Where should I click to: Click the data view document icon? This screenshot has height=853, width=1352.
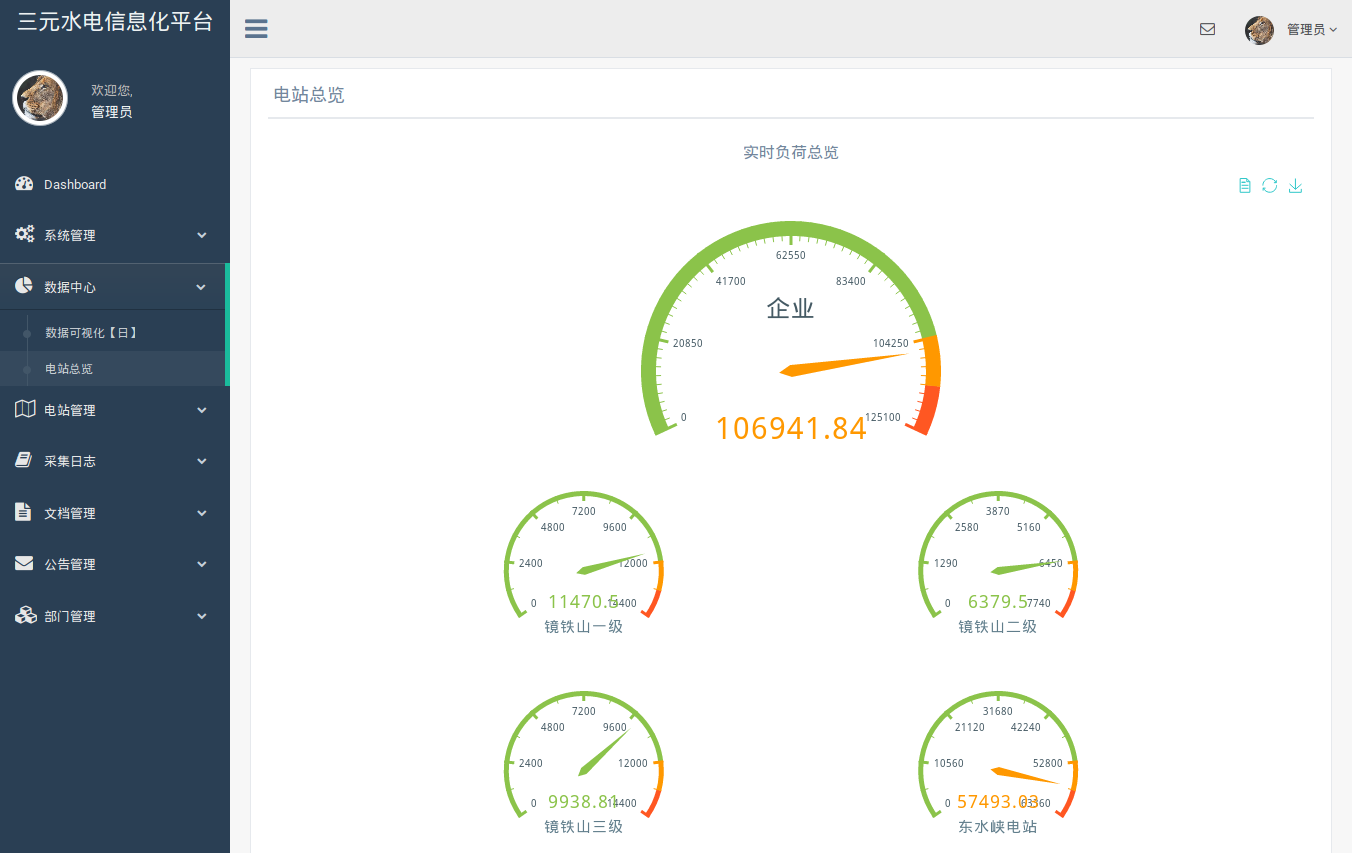(1244, 186)
